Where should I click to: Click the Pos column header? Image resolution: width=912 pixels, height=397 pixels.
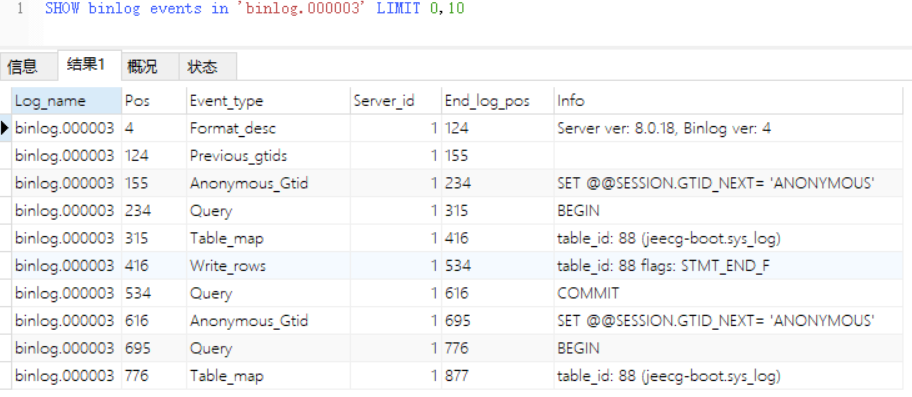tap(154, 101)
